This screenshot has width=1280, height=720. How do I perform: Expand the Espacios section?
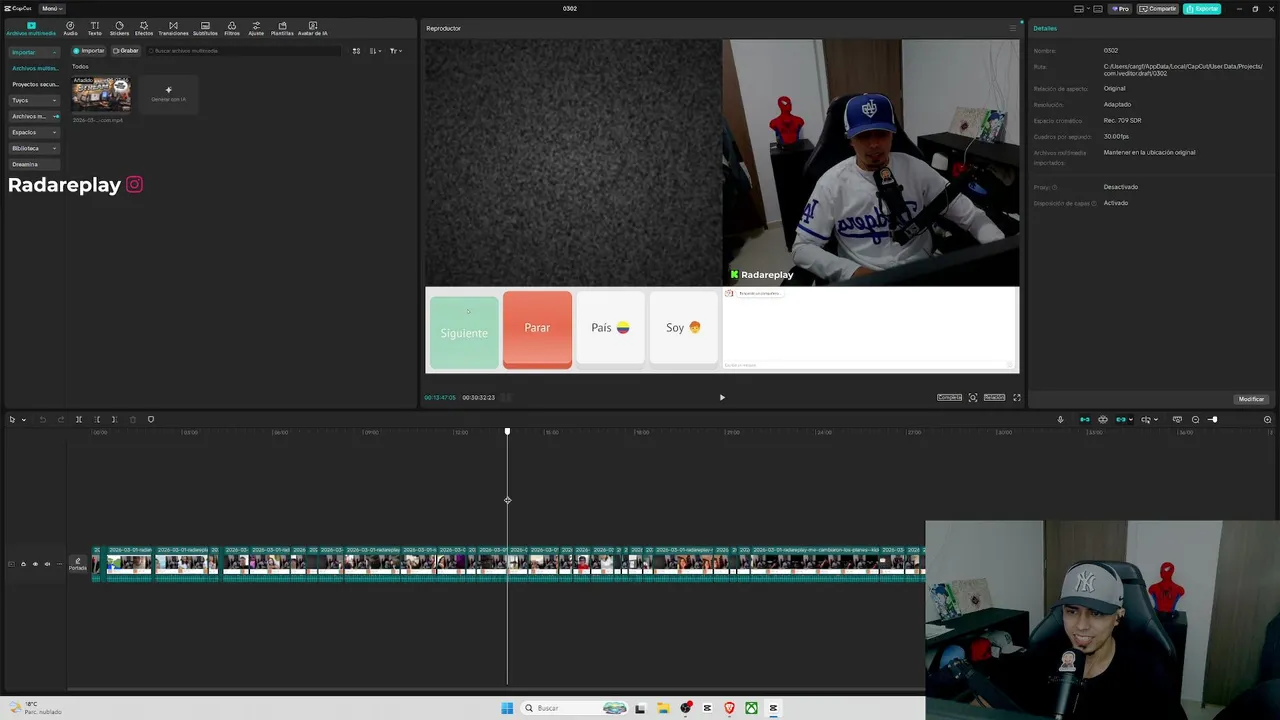[34, 132]
